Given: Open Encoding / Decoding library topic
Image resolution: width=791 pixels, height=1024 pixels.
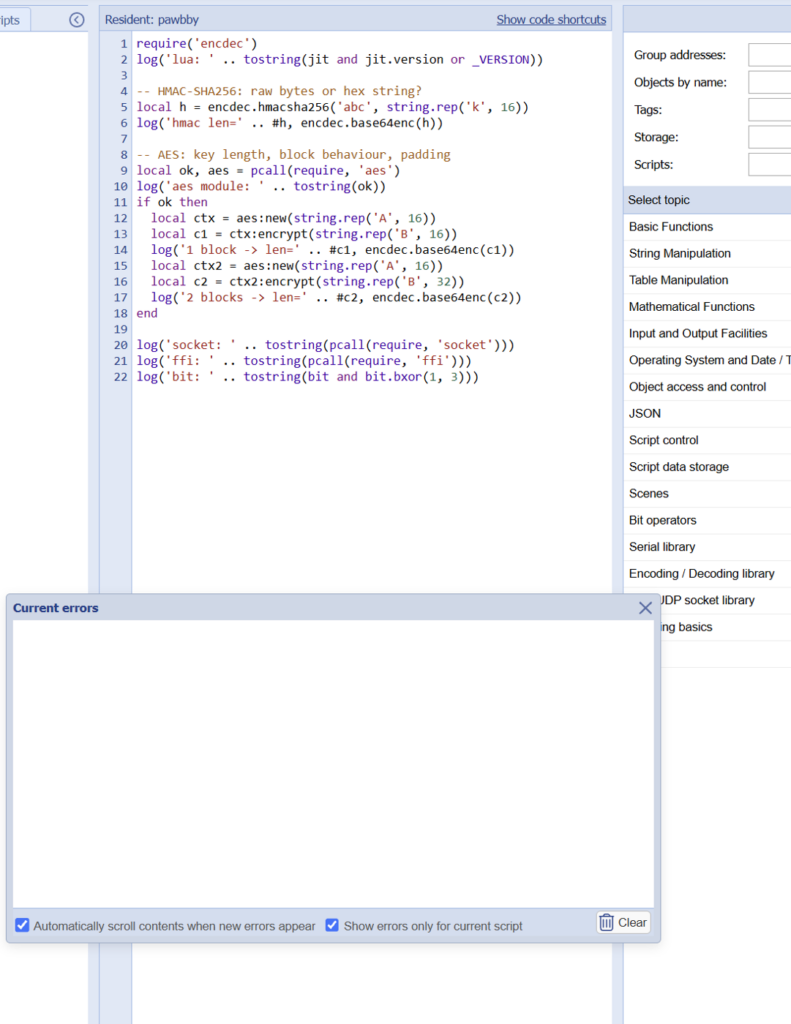Looking at the screenshot, I should pos(707,574).
